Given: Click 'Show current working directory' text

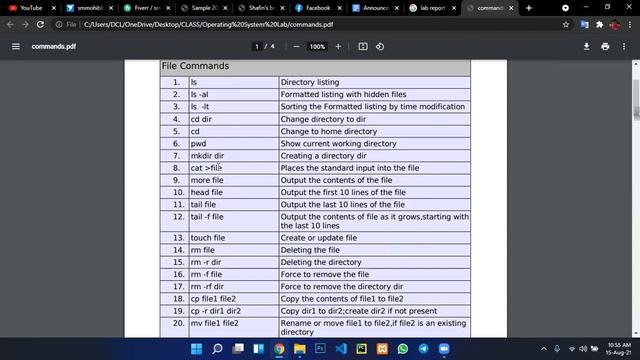Looking at the screenshot, I should [338, 144].
